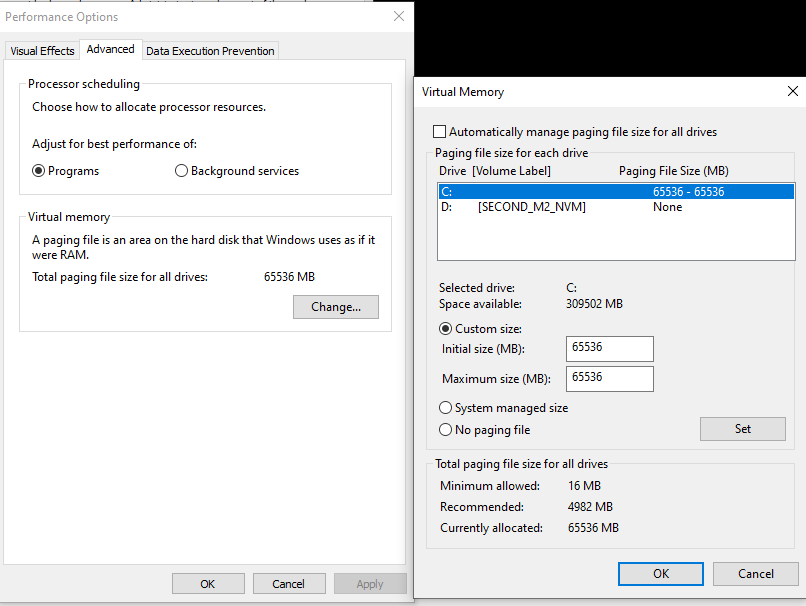This screenshot has width=806, height=606.
Task: Confirm with OK in Virtual Memory dialog
Action: coord(661,574)
